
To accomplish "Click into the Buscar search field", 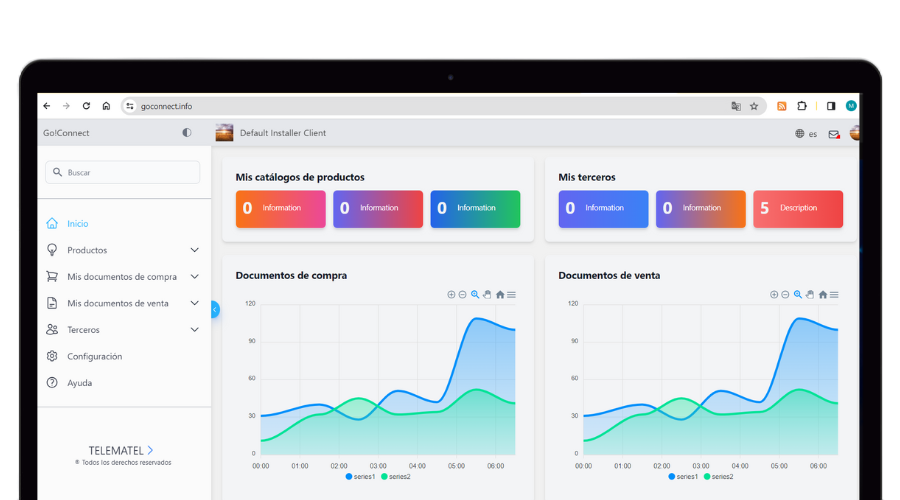I will coord(123,172).
